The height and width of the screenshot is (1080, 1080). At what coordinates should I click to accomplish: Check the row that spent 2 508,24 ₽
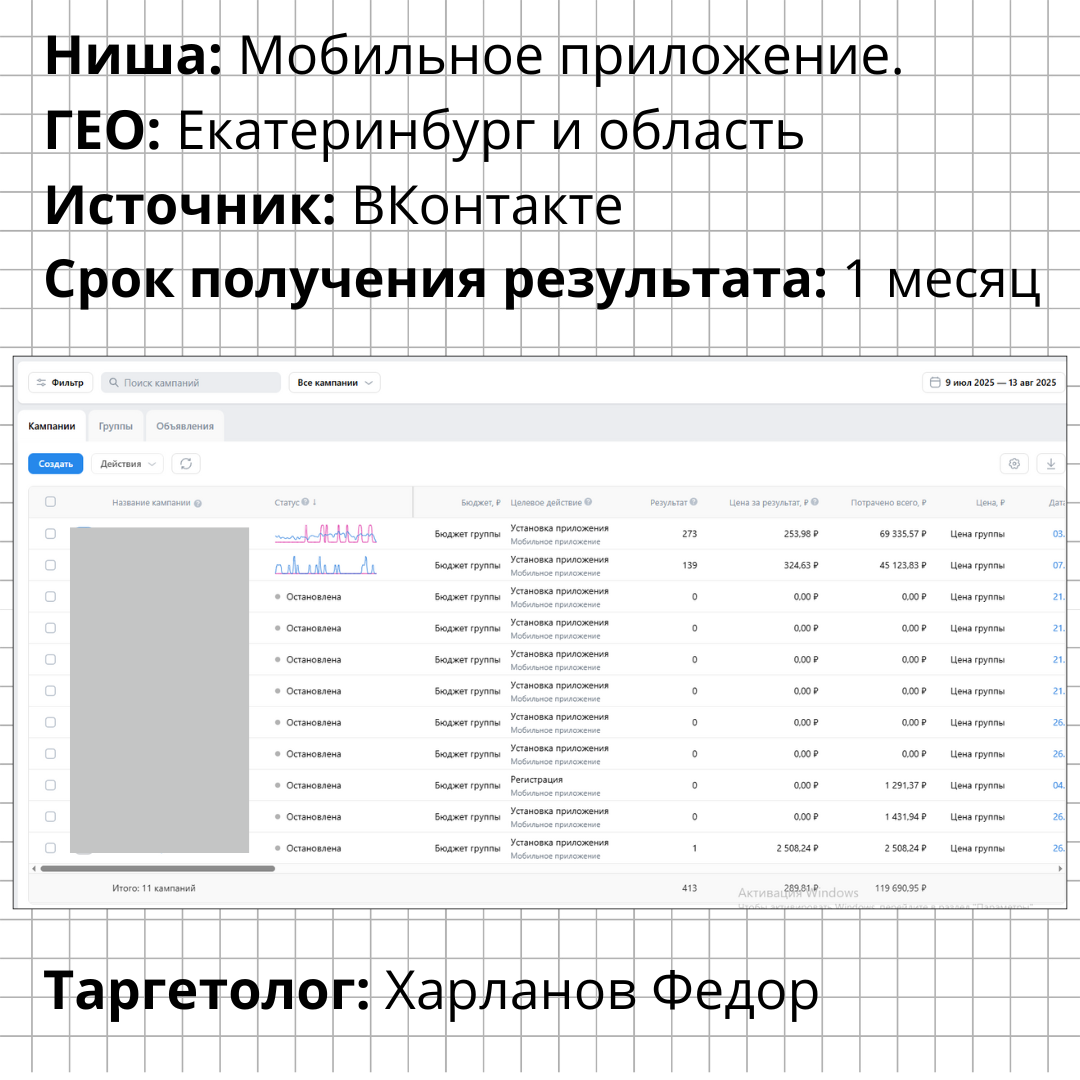click(50, 848)
